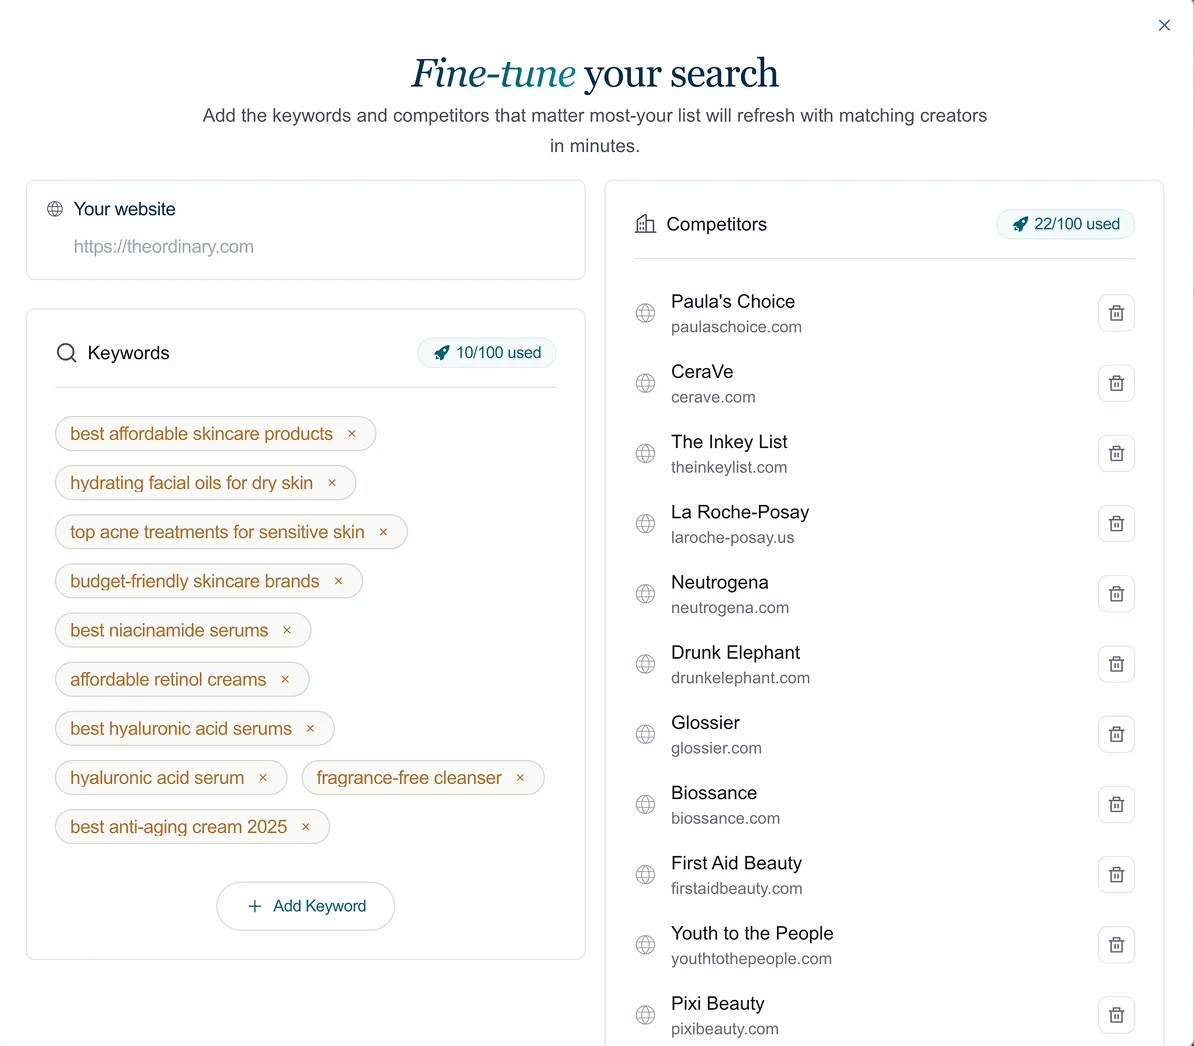Screen dimensions: 1194x1046
Task: Delete Paula's Choice competitor
Action: click(1116, 313)
